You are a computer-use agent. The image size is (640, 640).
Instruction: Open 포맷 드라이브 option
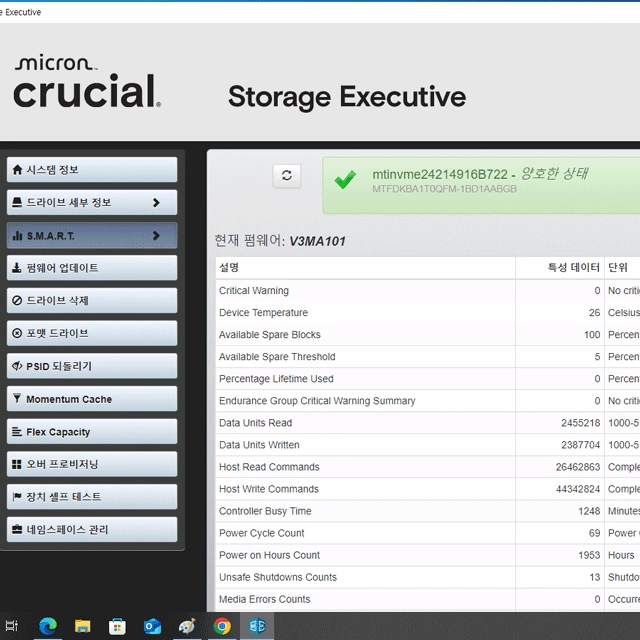[x=92, y=333]
